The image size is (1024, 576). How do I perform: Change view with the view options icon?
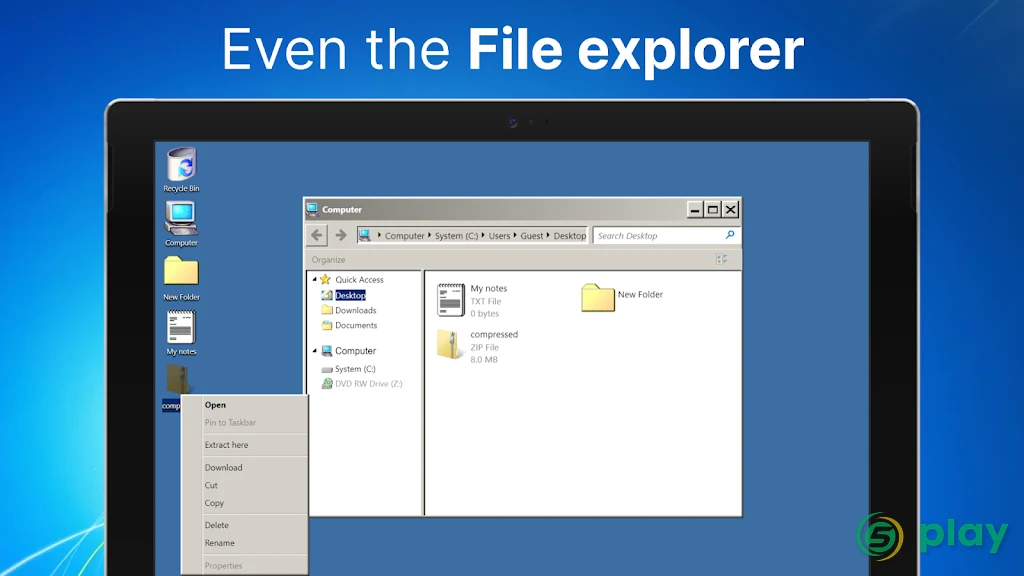[x=722, y=259]
